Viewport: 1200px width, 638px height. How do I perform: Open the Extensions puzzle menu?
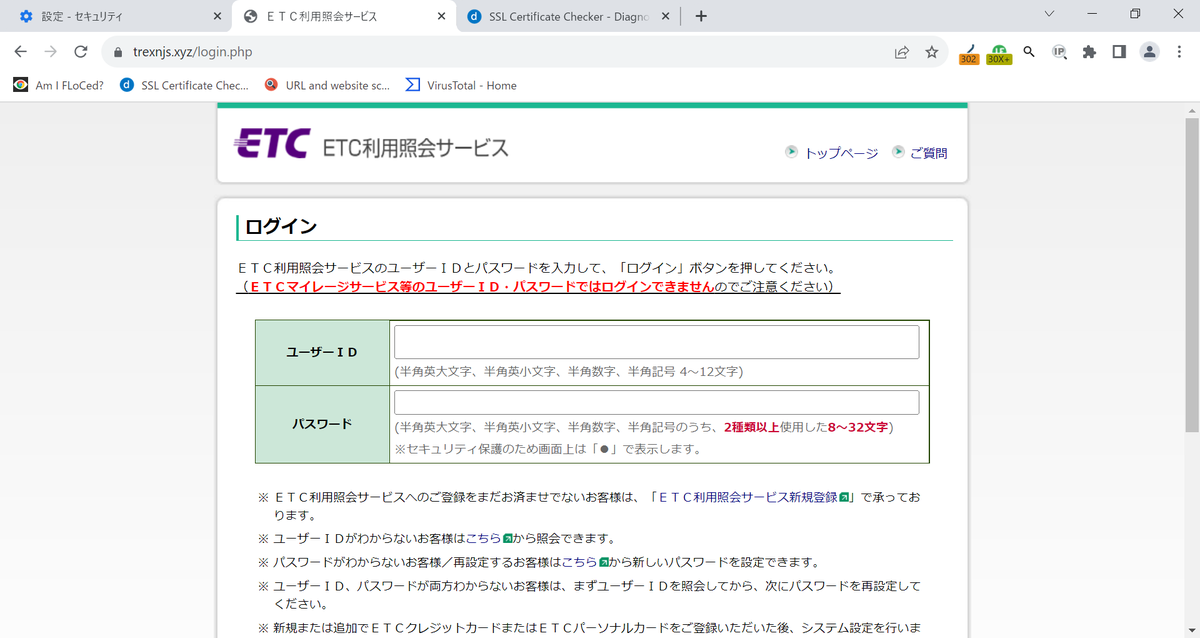[x=1090, y=52]
